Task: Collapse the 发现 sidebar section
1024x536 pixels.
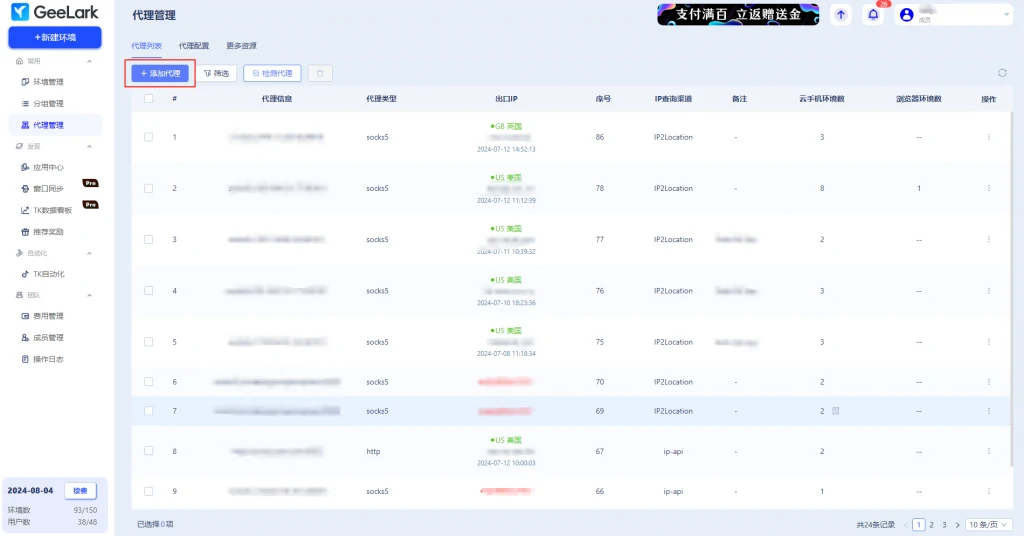Action: pos(89,146)
